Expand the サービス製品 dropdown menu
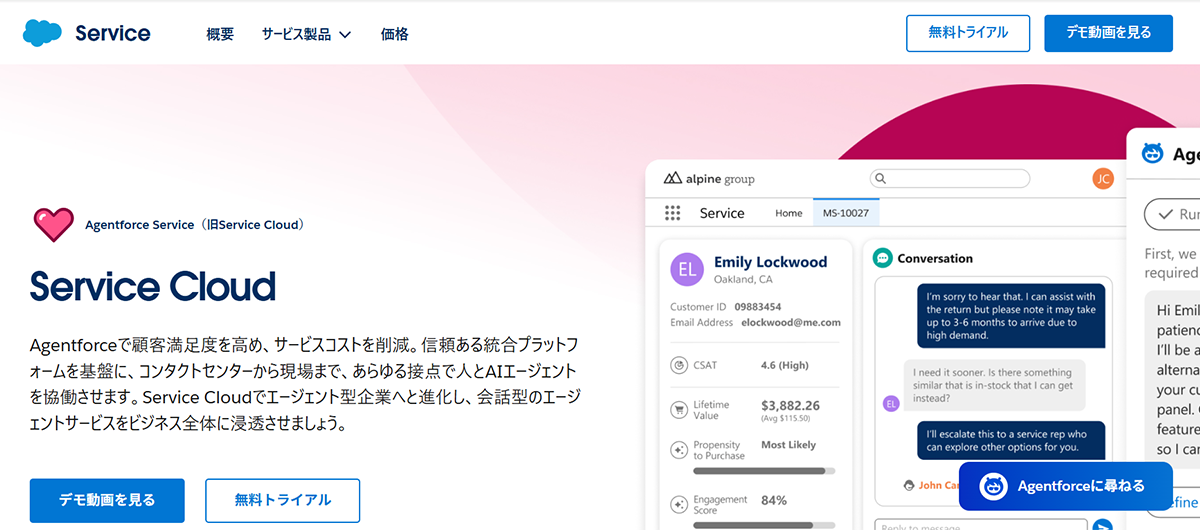Viewport: 1200px width, 530px height. click(x=306, y=34)
